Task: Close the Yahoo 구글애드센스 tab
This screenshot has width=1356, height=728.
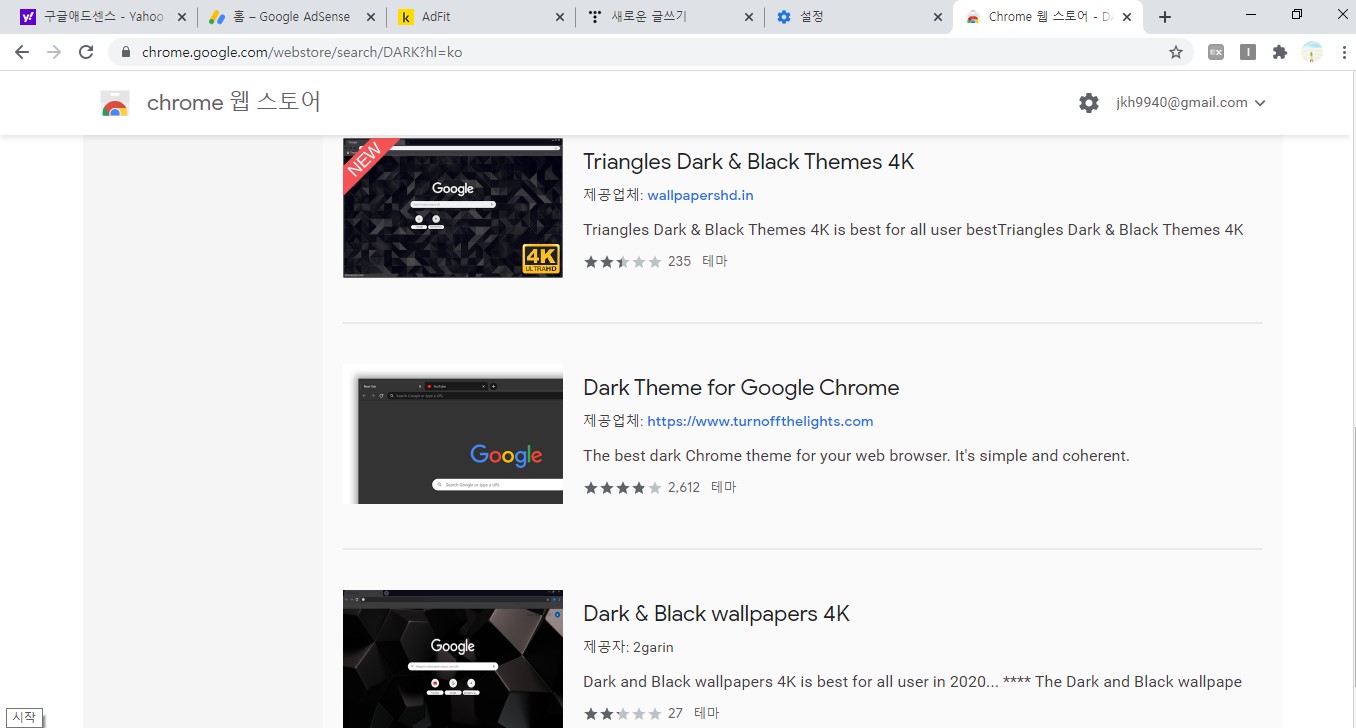Action: coord(181,17)
